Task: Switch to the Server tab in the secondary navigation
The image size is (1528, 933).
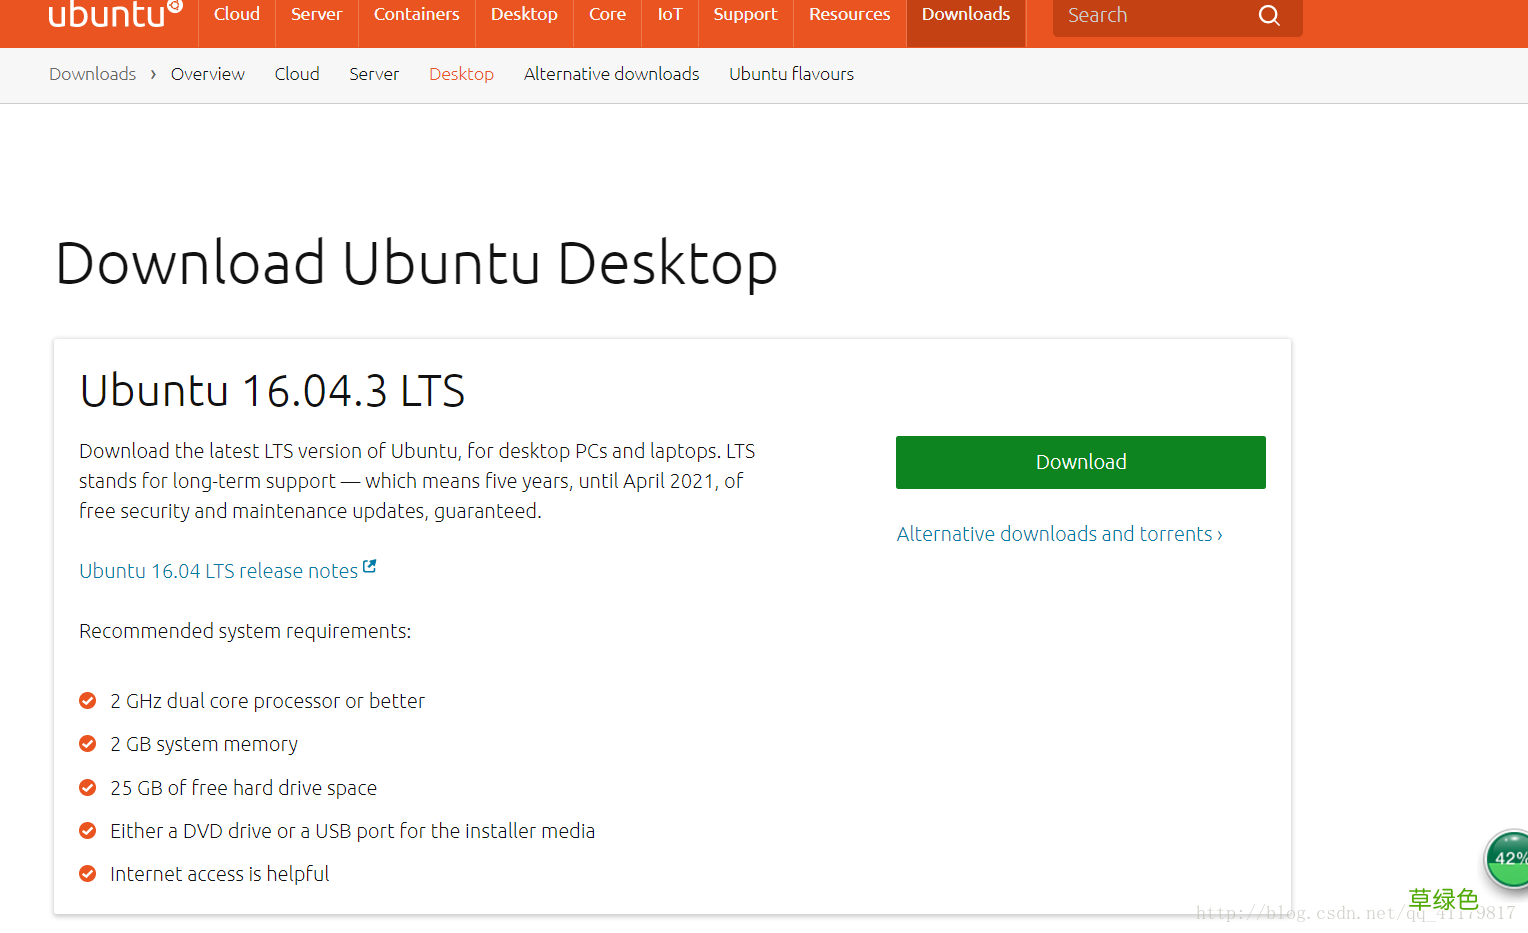Action: [x=374, y=73]
